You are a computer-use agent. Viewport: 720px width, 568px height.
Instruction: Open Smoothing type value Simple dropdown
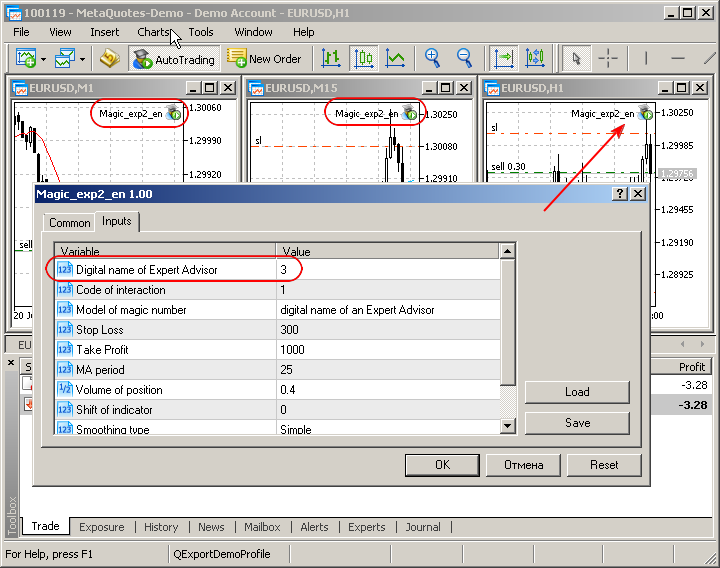coord(388,428)
